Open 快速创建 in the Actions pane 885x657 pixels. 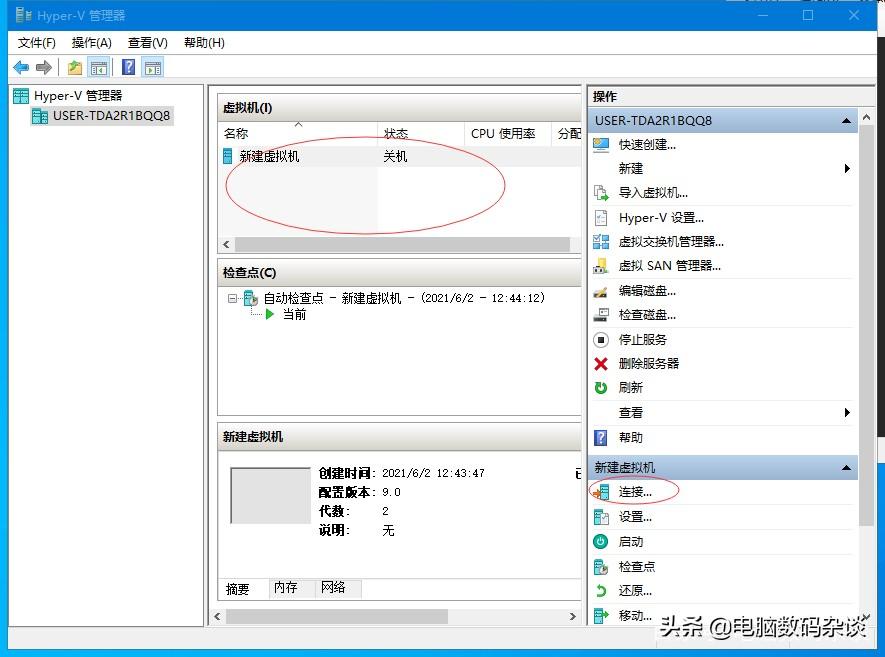tap(649, 143)
